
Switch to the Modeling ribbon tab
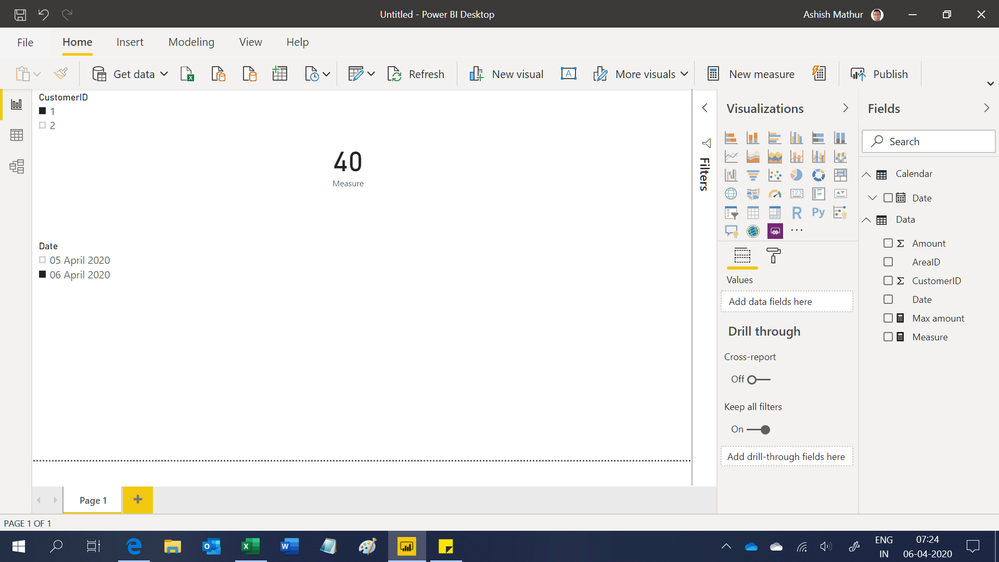pos(191,42)
